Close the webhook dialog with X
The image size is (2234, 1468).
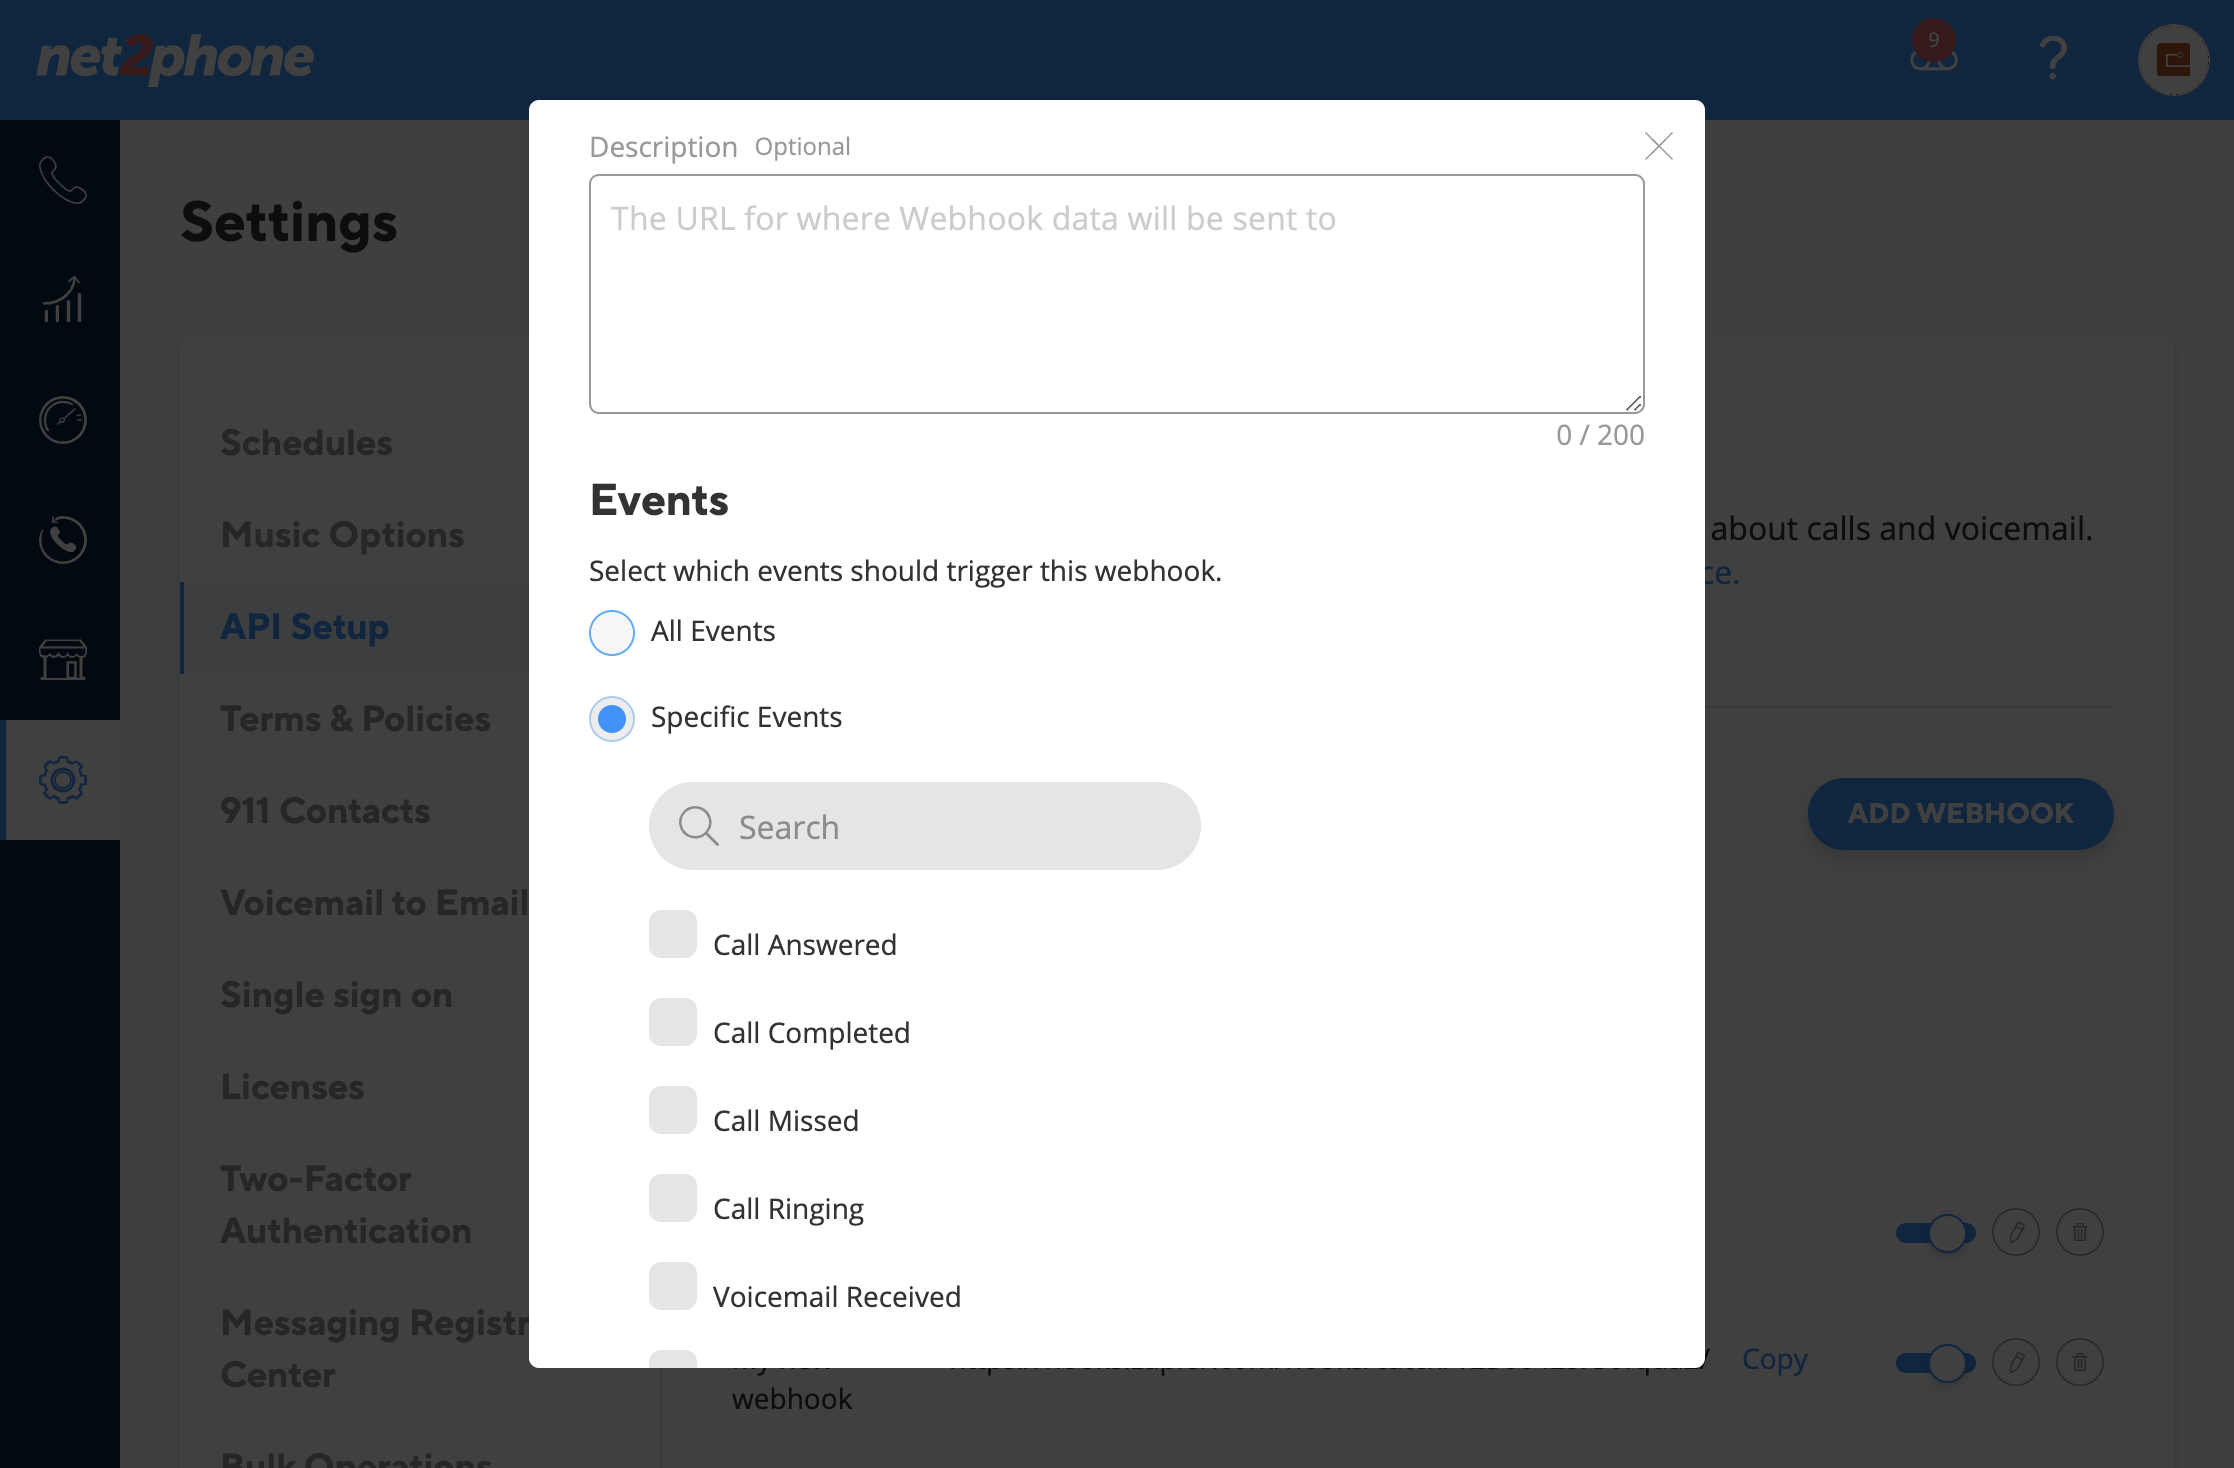pos(1659,146)
